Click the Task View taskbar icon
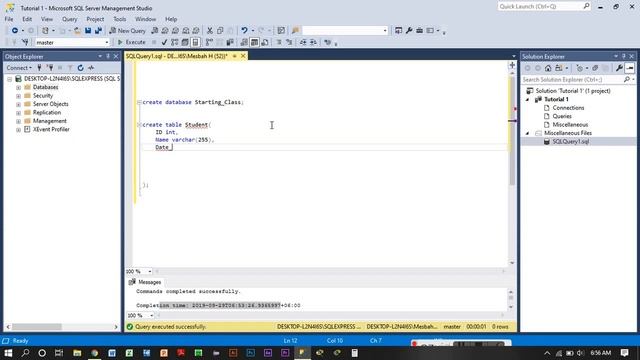640x360 pixels. [x=59, y=353]
